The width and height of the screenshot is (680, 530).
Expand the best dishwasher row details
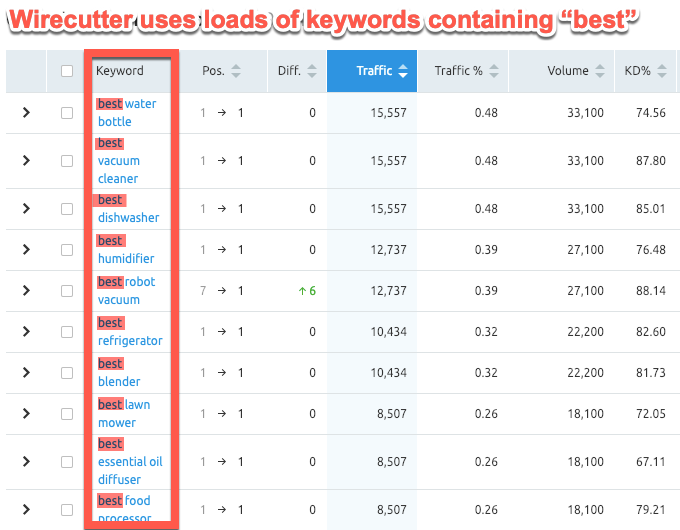26,209
